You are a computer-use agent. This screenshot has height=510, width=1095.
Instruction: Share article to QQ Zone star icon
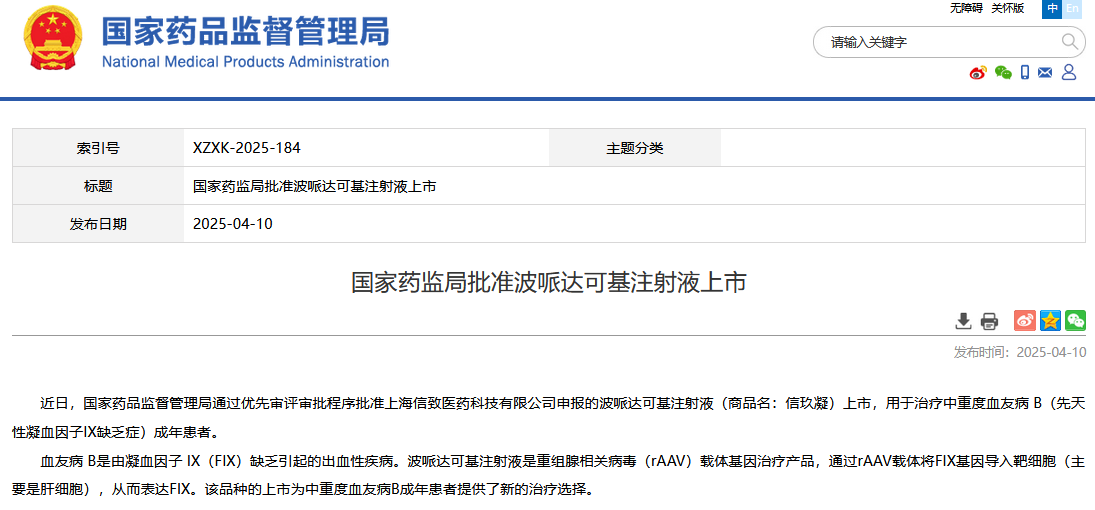point(1050,321)
